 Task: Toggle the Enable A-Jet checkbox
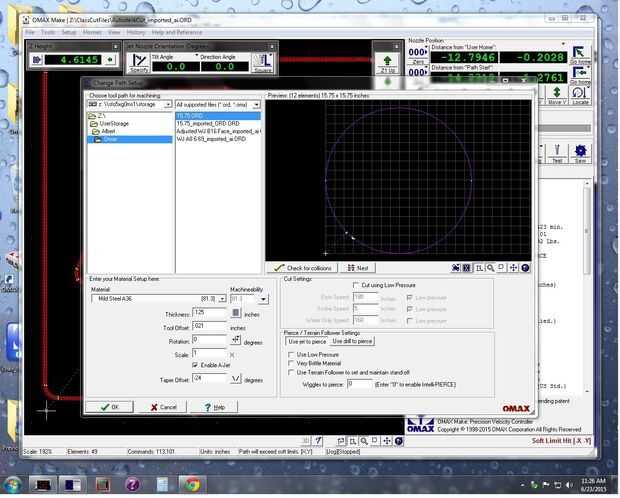[195, 366]
